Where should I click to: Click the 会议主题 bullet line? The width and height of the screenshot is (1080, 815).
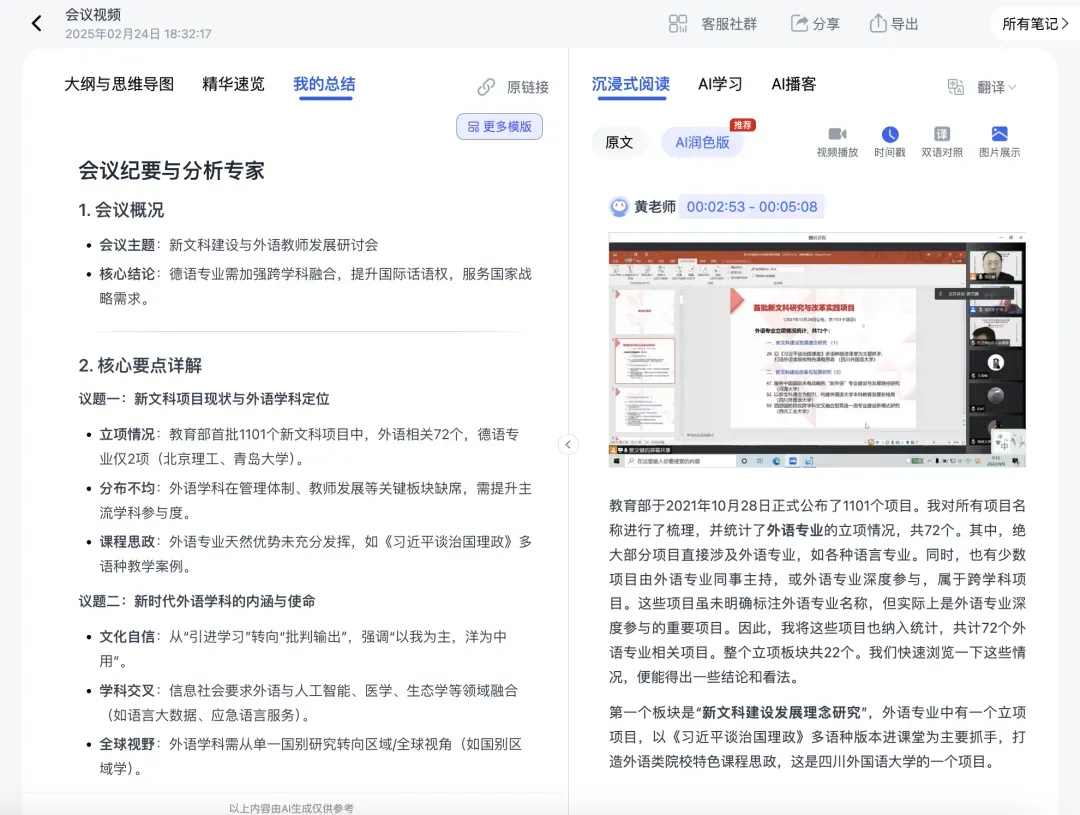[x=238, y=245]
